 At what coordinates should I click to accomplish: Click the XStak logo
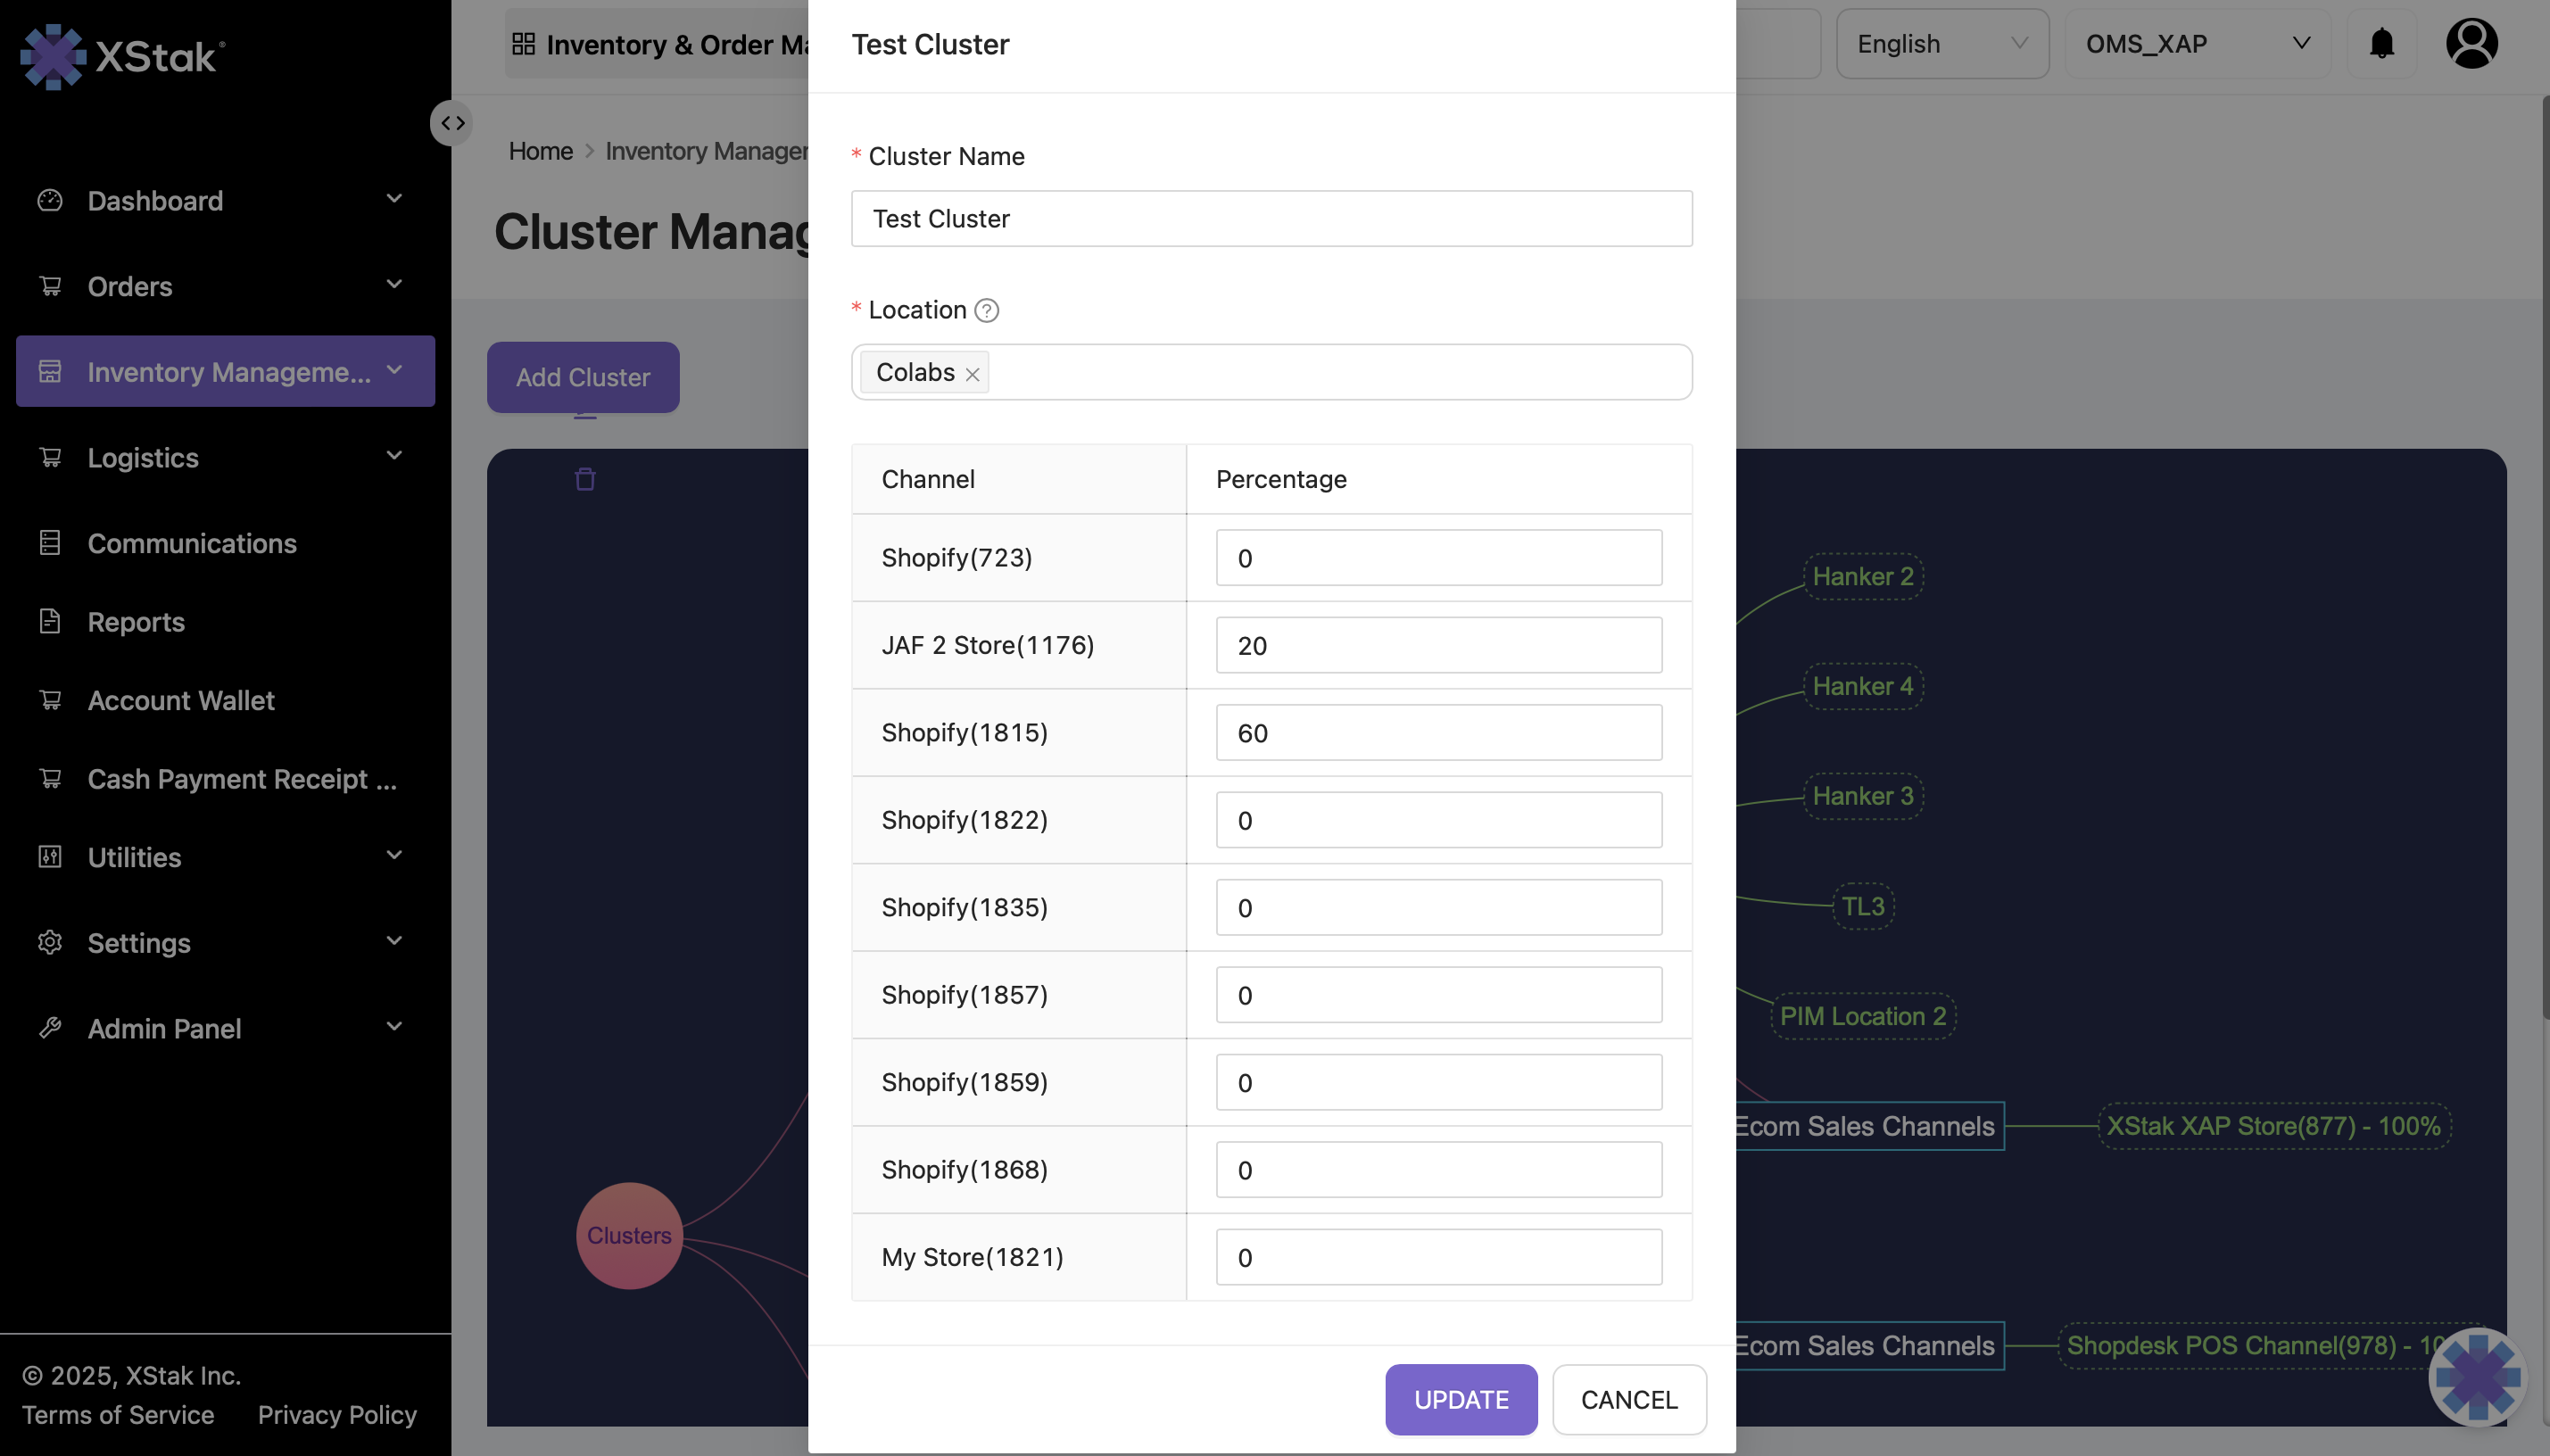122,56
